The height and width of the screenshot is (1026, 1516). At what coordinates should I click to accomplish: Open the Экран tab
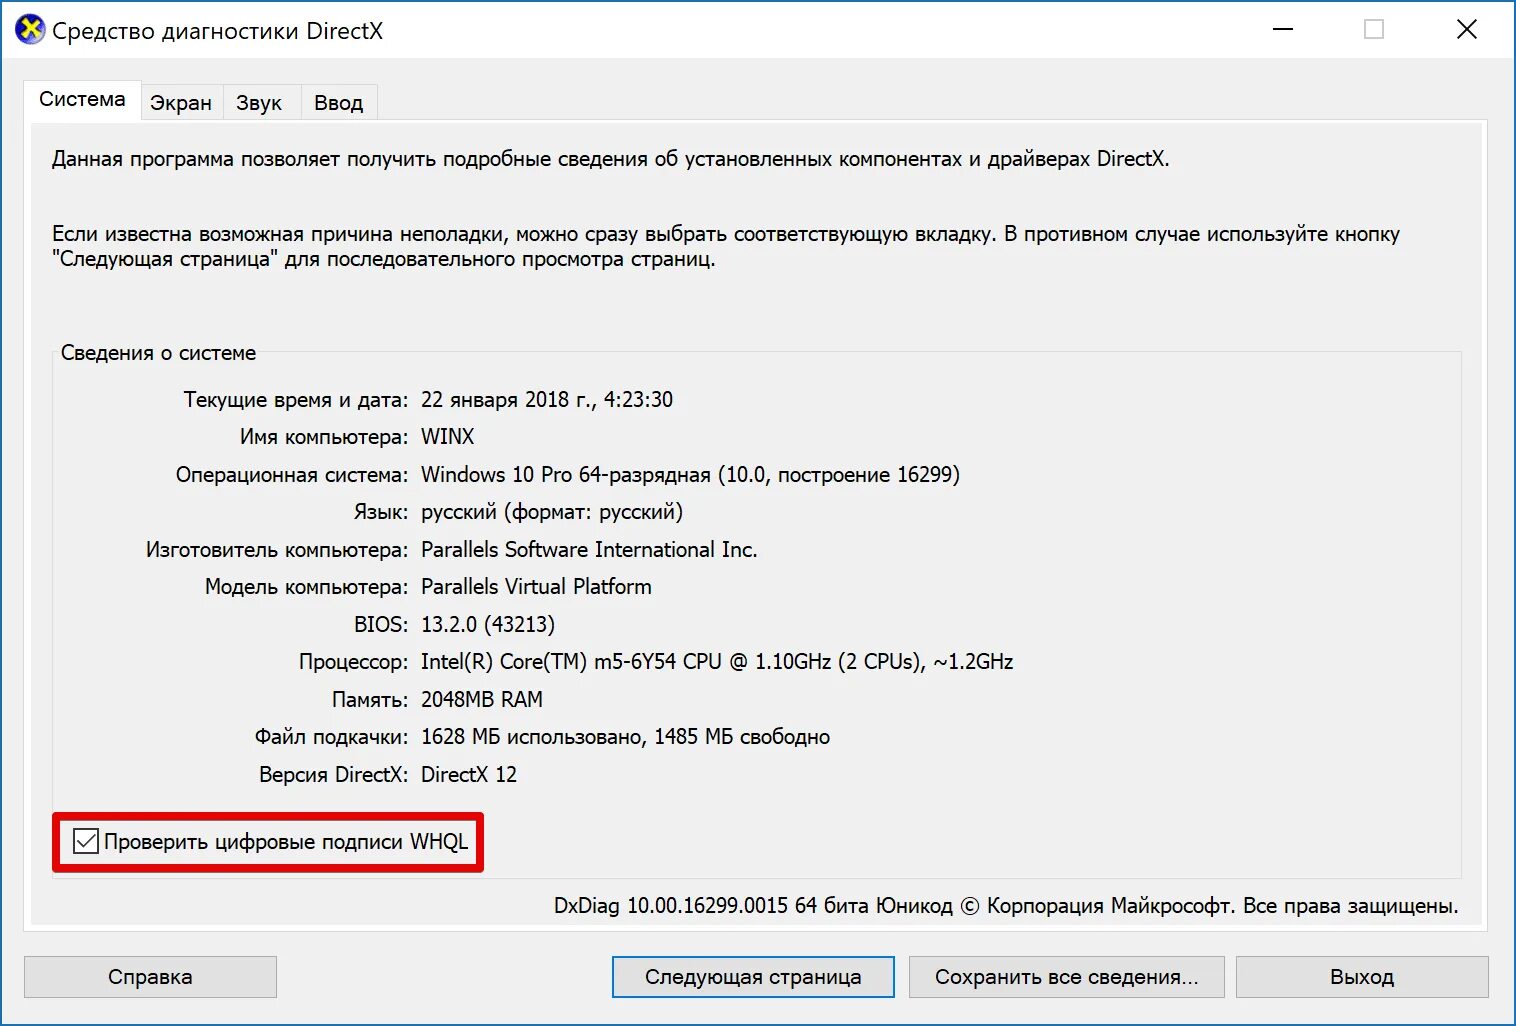(181, 102)
